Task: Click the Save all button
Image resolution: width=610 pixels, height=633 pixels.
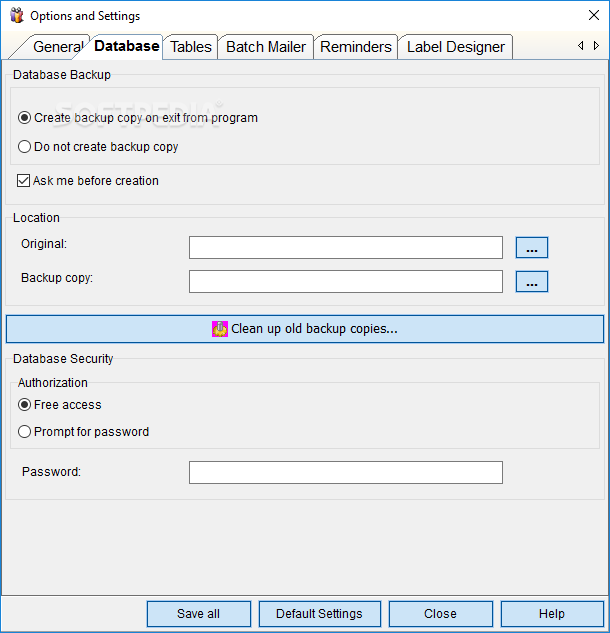Action: (x=199, y=614)
